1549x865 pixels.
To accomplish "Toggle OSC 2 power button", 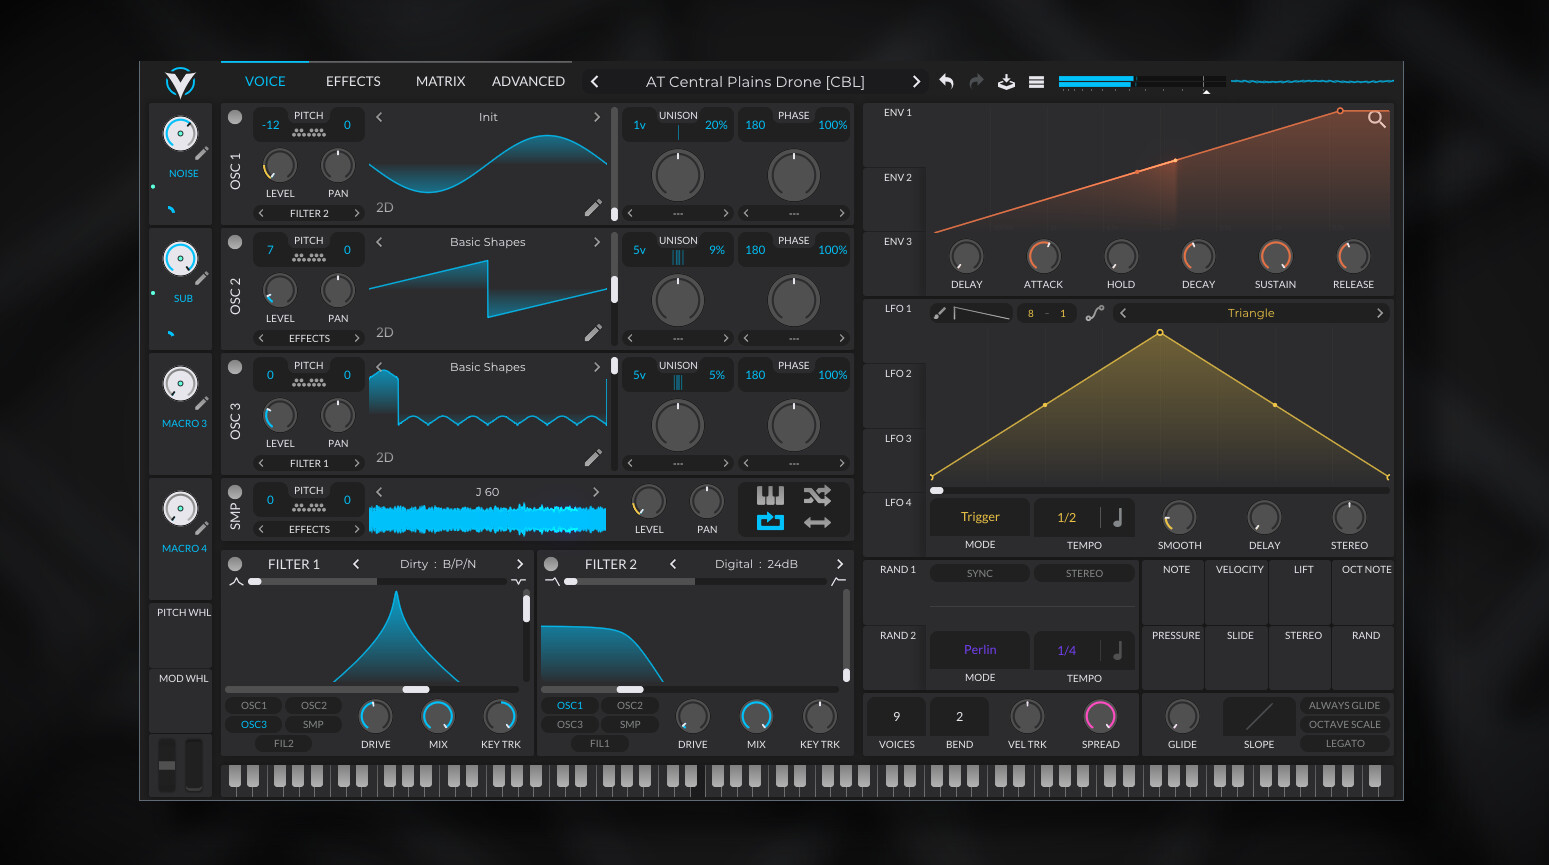I will (235, 242).
